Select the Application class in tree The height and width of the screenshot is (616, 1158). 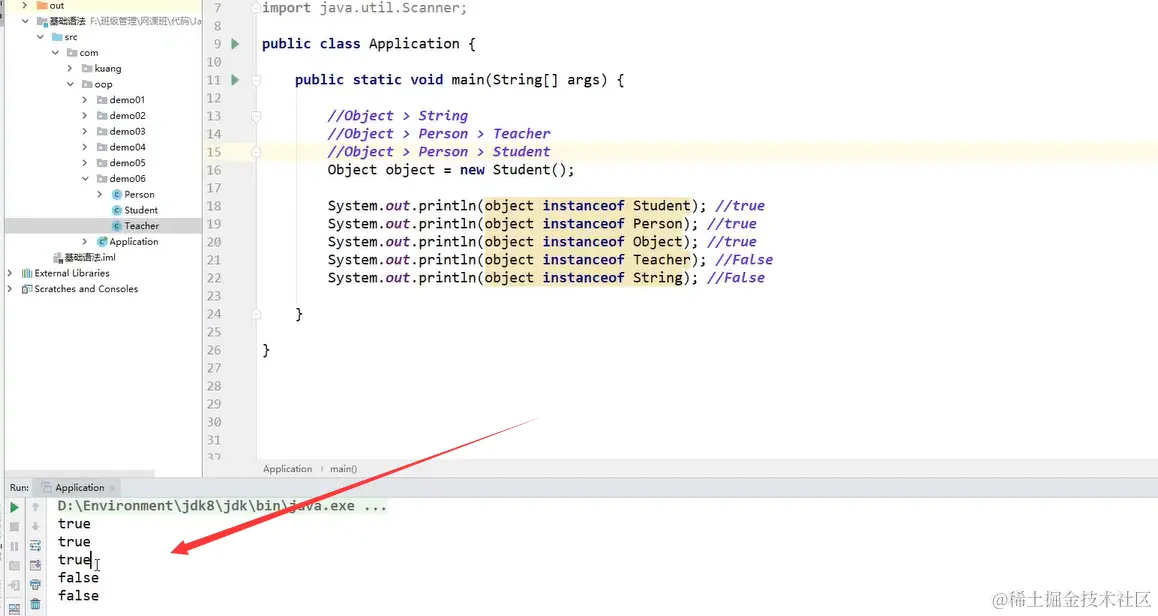coord(133,242)
